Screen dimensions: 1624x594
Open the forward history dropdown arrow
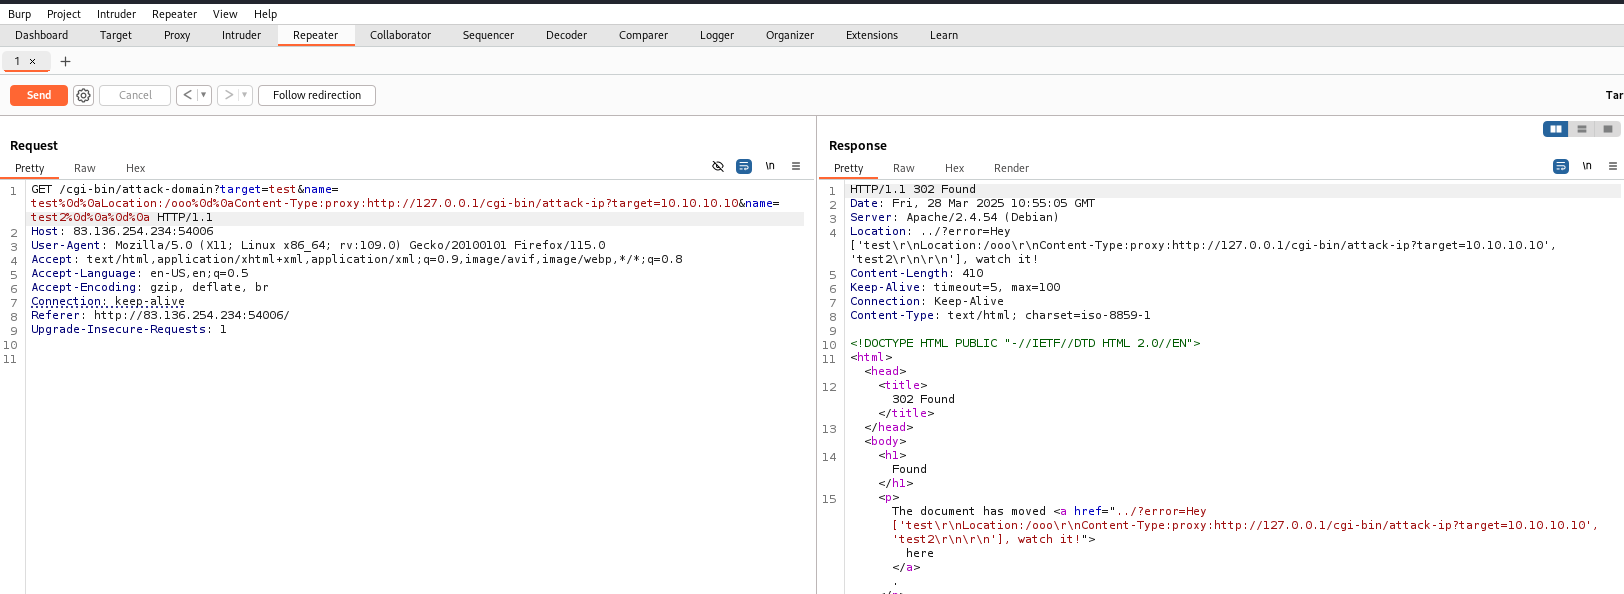tap(245, 95)
